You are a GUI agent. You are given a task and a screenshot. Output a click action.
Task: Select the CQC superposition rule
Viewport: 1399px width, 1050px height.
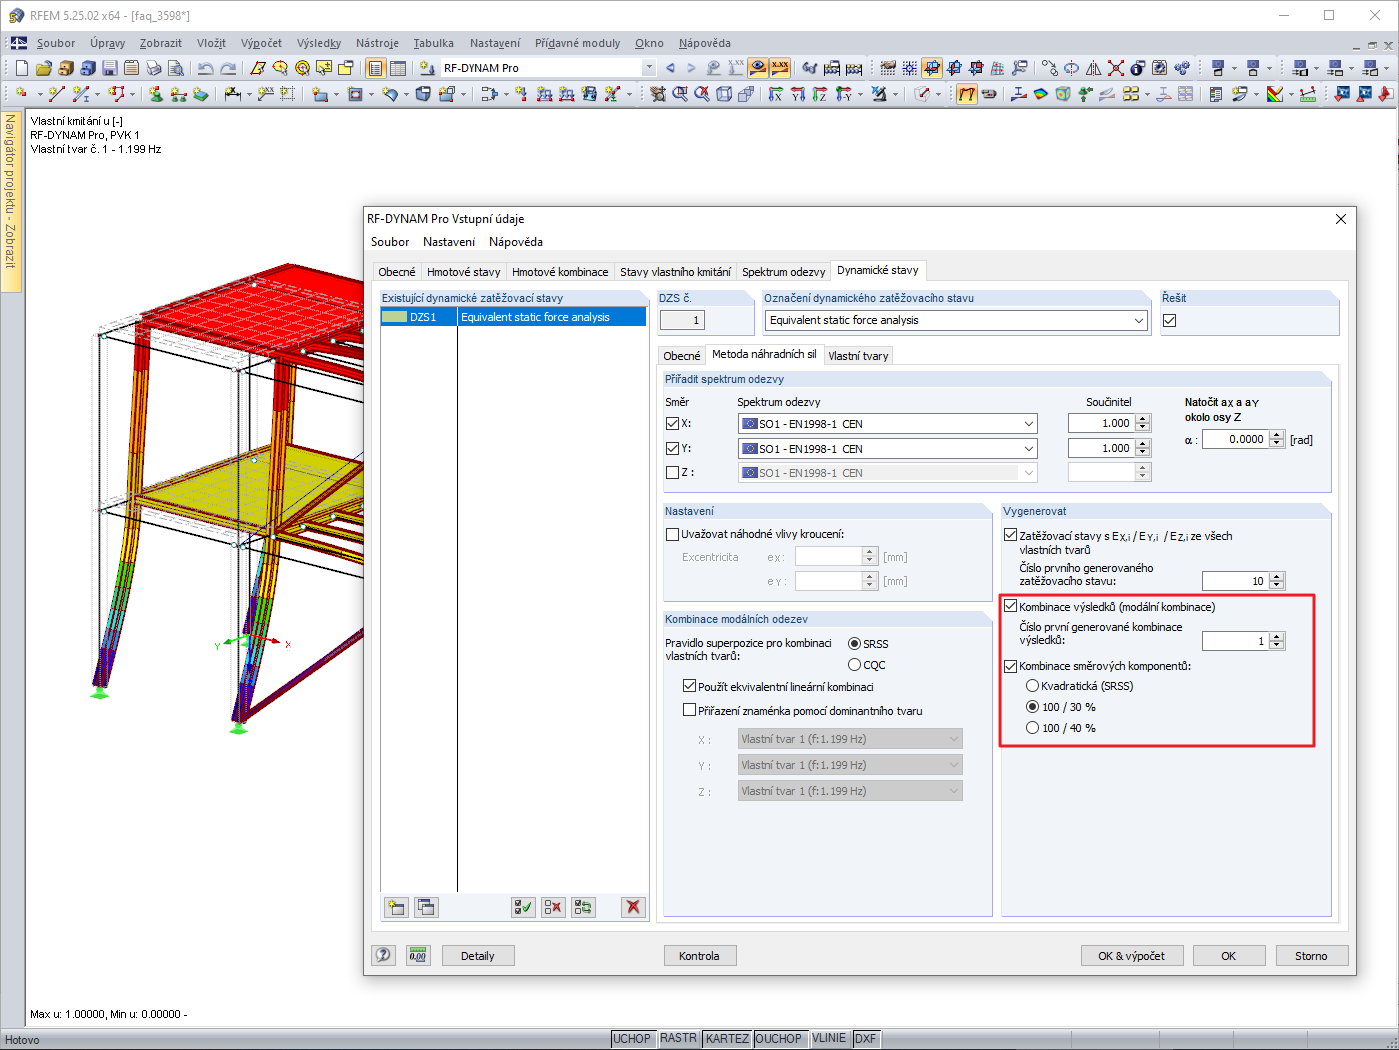tap(854, 664)
